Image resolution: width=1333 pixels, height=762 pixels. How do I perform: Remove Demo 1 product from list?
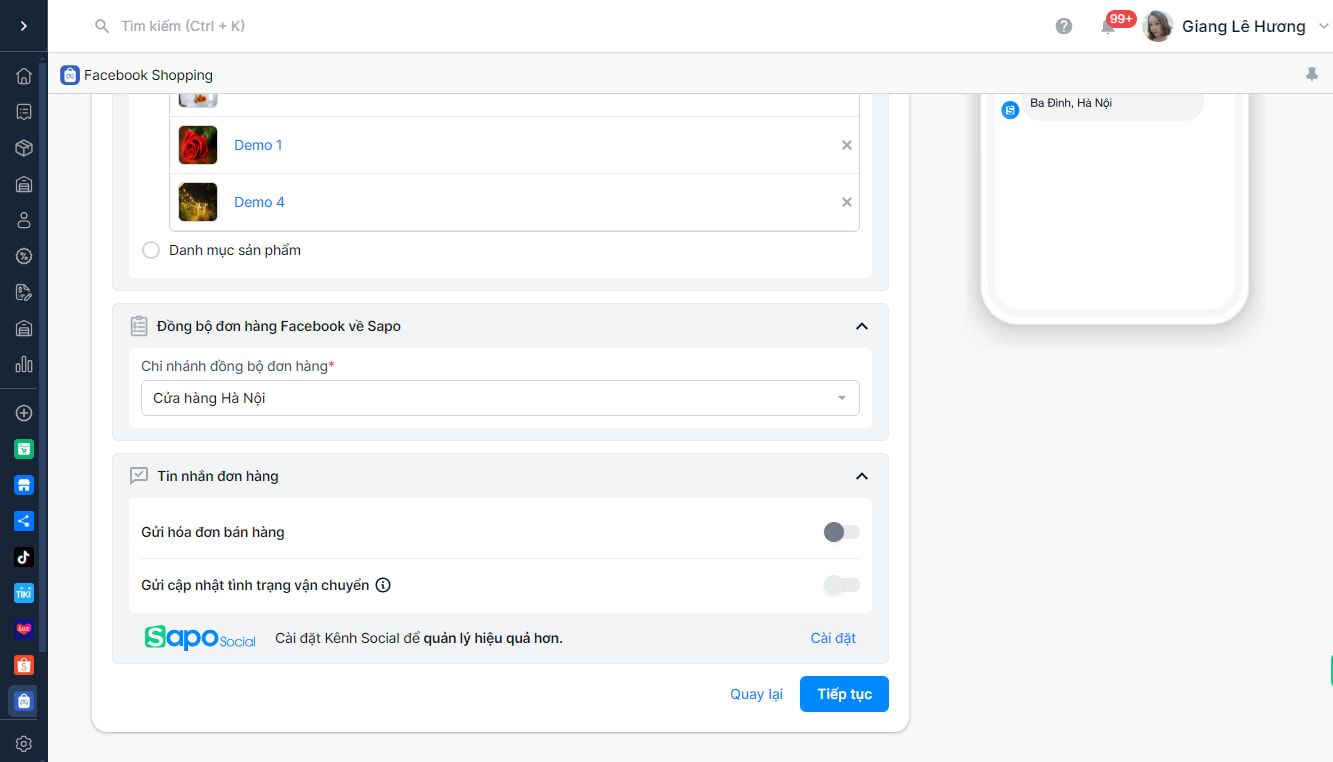click(847, 145)
